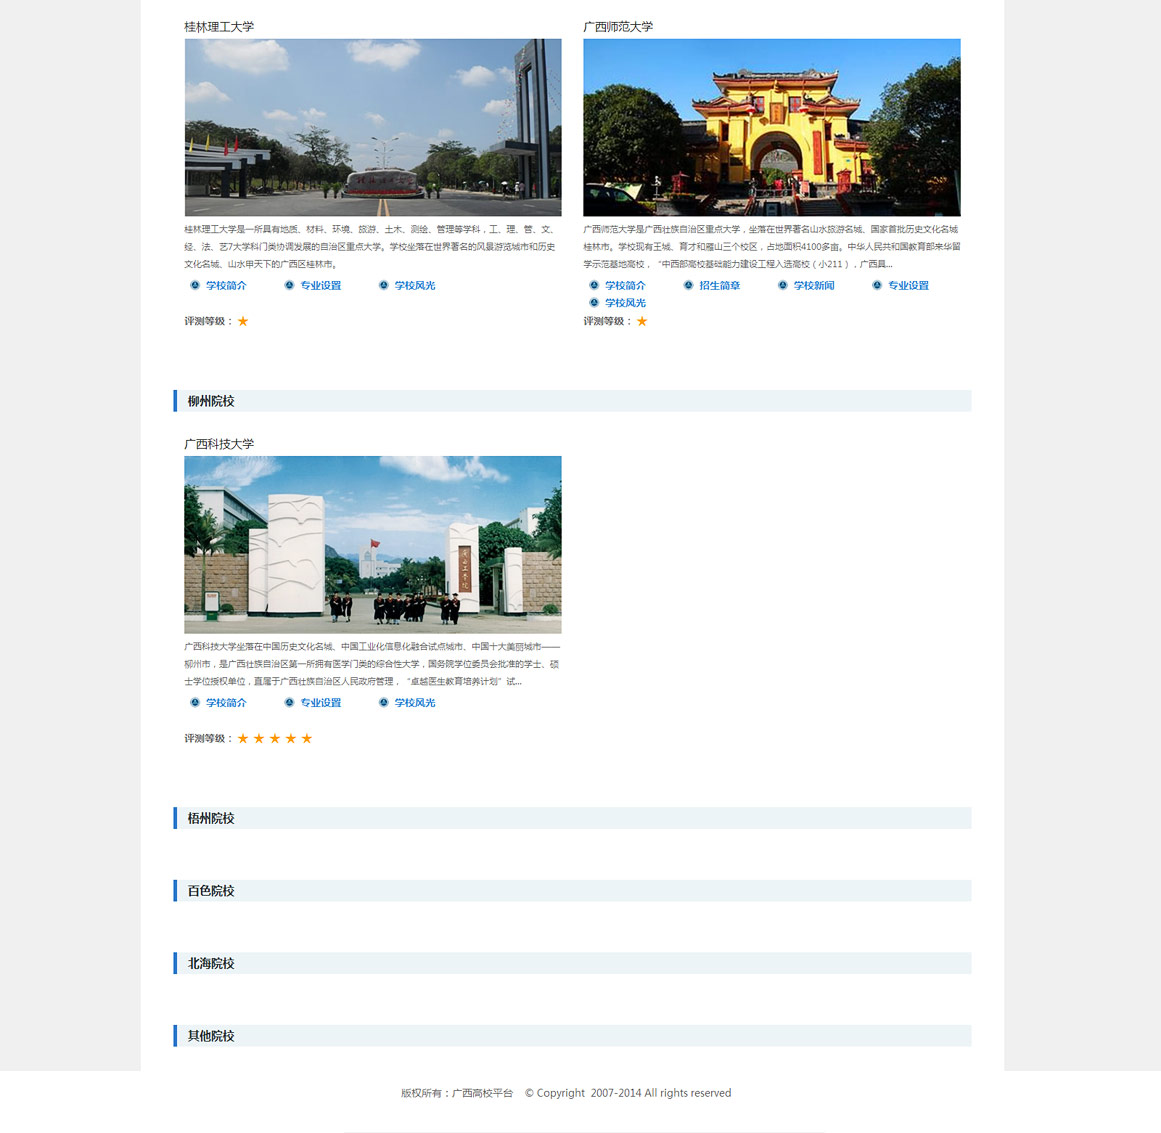Open 学校简介 link under 广西科技大学

[x=226, y=703]
